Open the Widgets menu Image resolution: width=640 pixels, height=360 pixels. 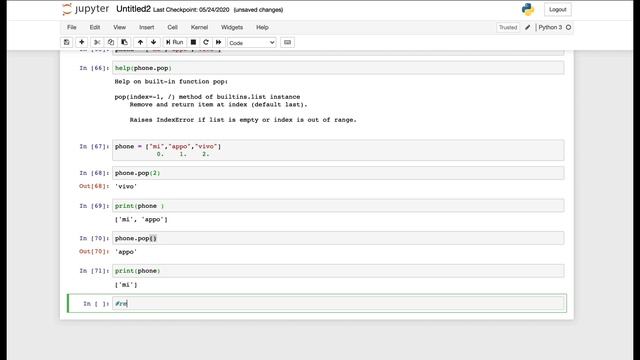tap(232, 27)
